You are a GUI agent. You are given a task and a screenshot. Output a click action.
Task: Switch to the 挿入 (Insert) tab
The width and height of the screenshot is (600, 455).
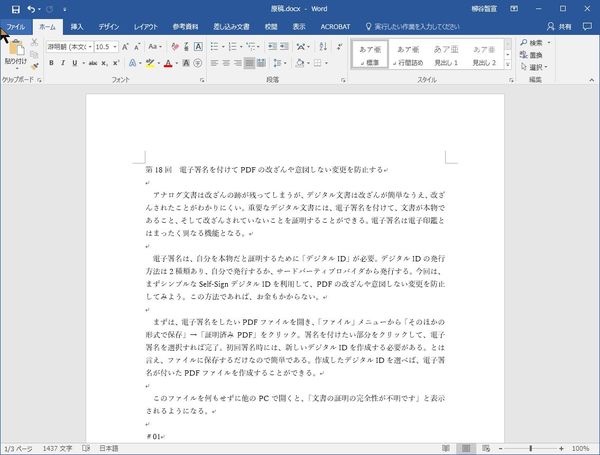pyautogui.click(x=76, y=27)
